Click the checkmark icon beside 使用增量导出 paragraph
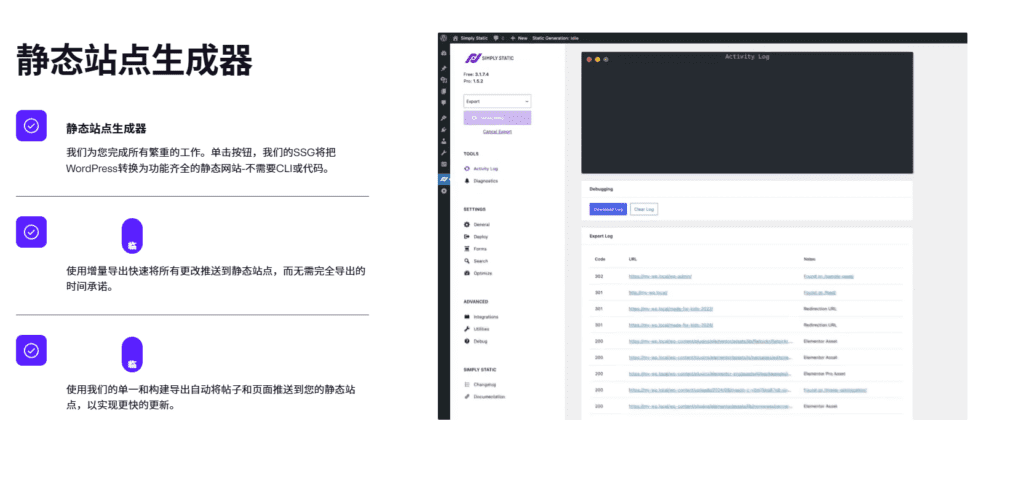1024x483 pixels. pos(31,232)
